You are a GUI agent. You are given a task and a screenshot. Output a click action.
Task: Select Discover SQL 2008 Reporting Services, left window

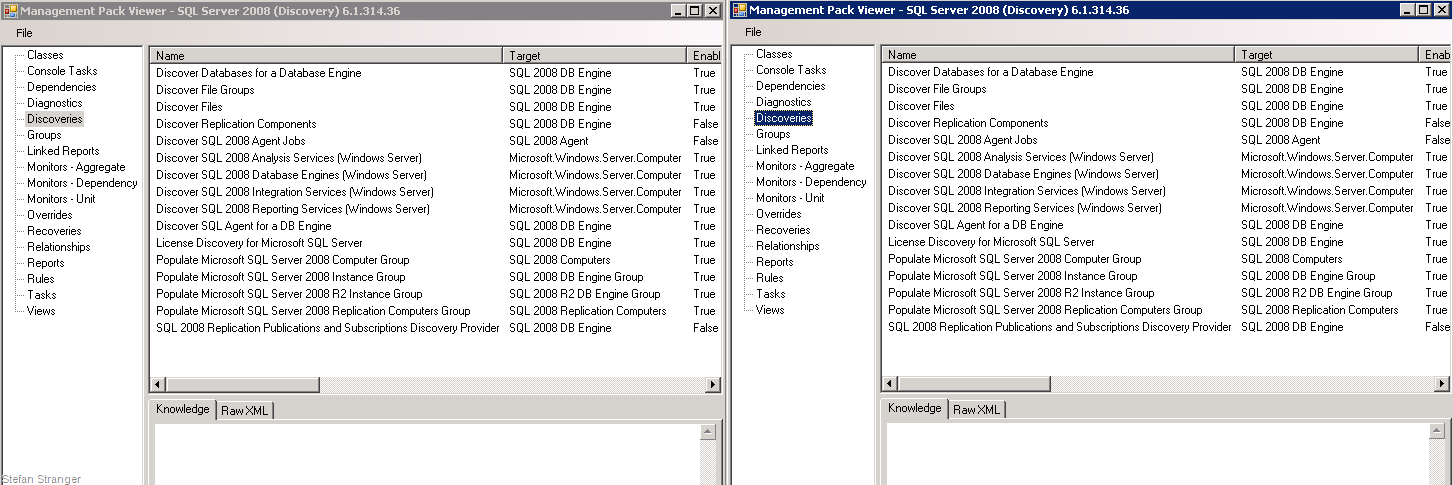pyautogui.click(x=436, y=209)
